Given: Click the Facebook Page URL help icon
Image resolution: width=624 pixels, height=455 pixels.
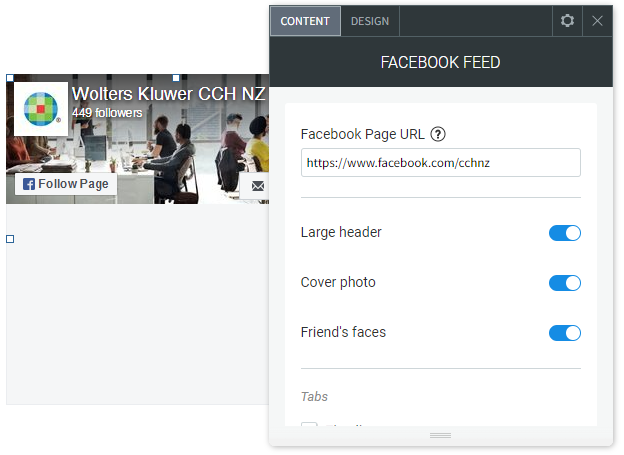Looking at the screenshot, I should [438, 134].
